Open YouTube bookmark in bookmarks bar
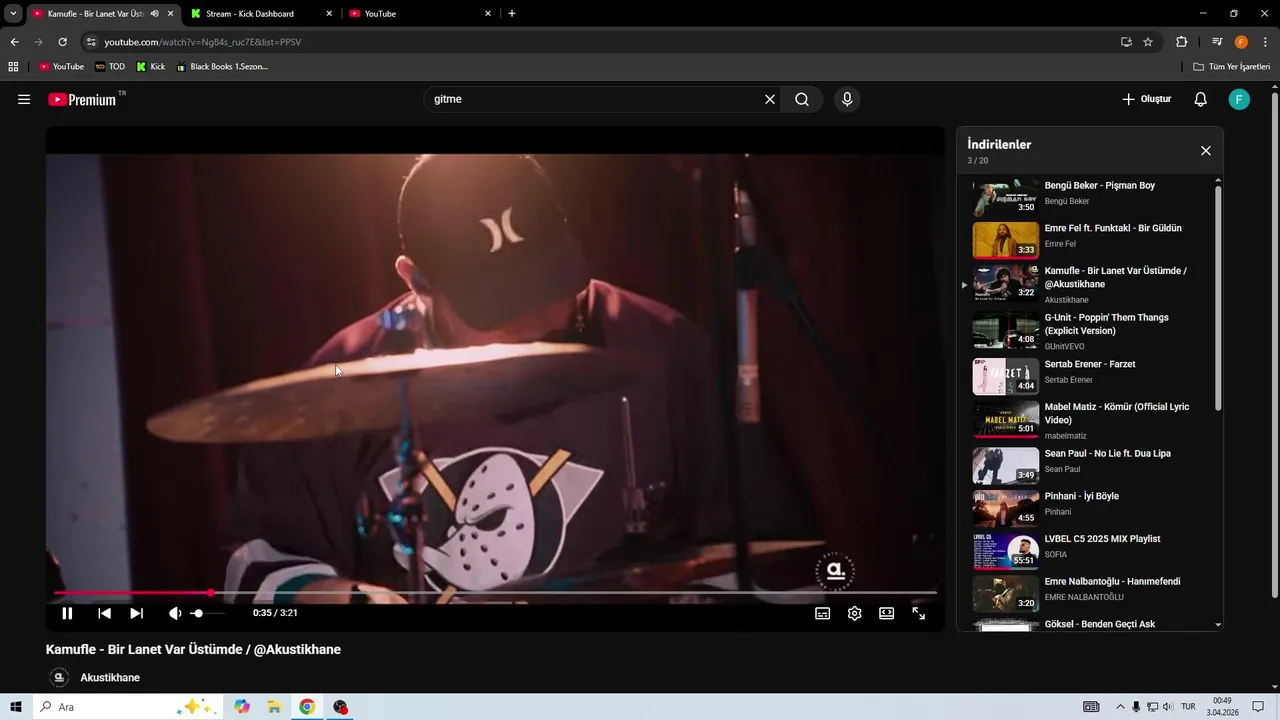Screen dimensions: 1280x720 point(62,67)
